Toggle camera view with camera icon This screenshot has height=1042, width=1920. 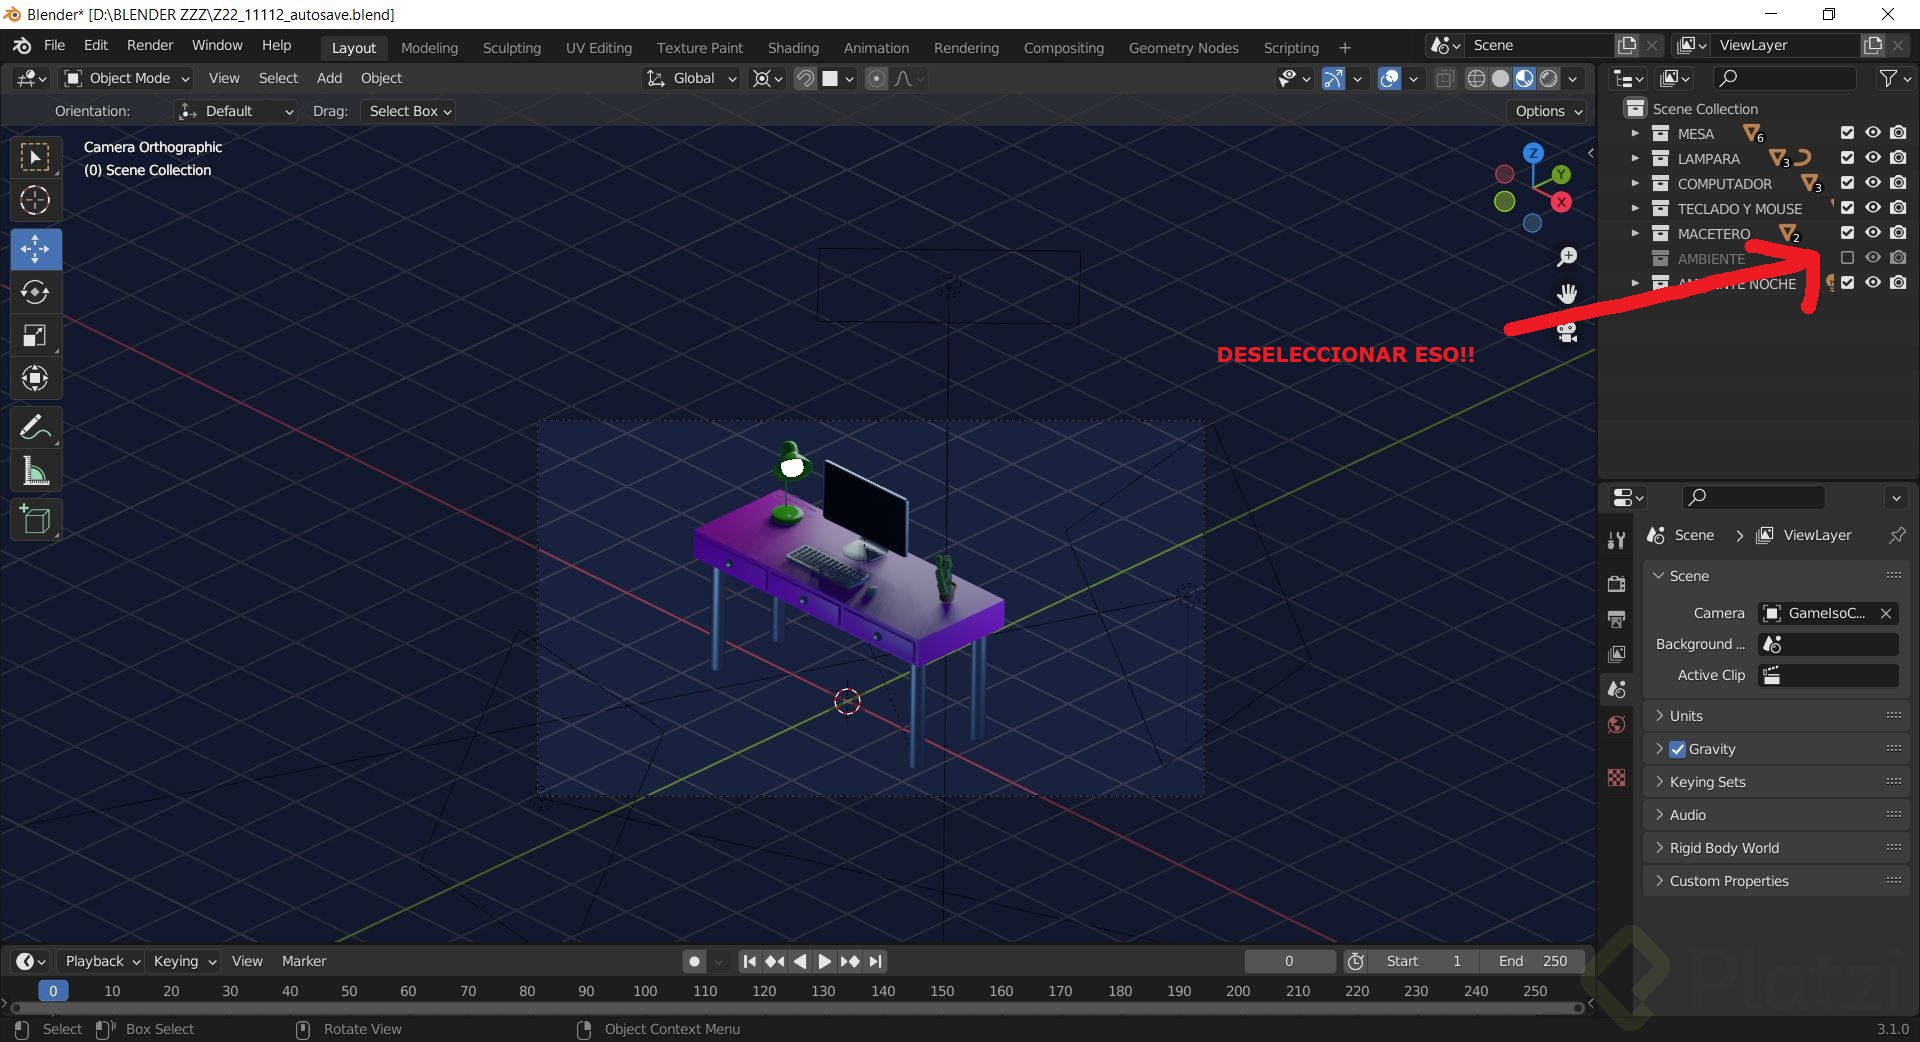coord(1567,333)
